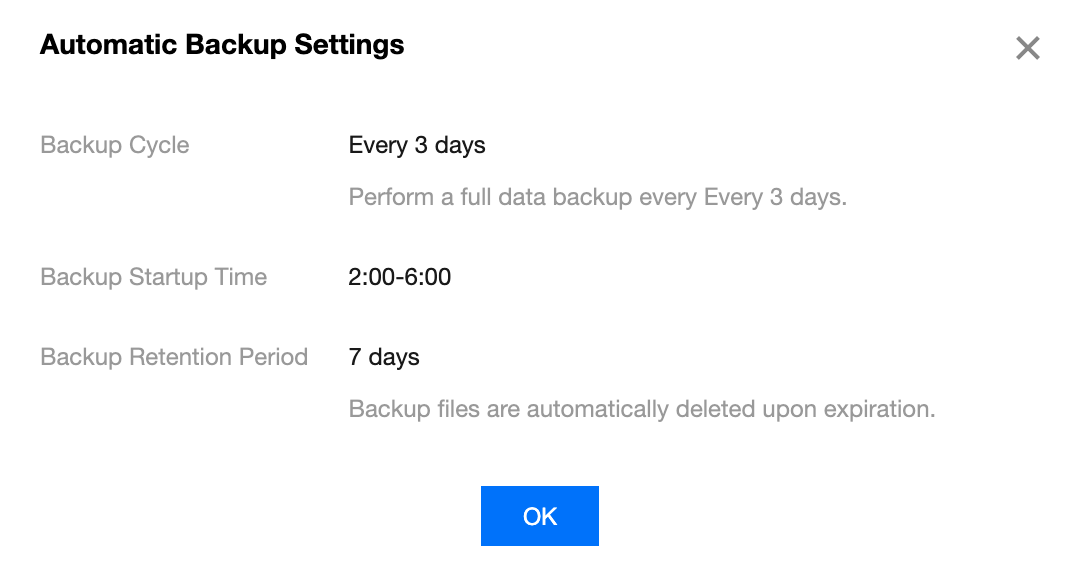The image size is (1080, 572).
Task: Click the 6:00 end time value
Action: click(x=428, y=277)
